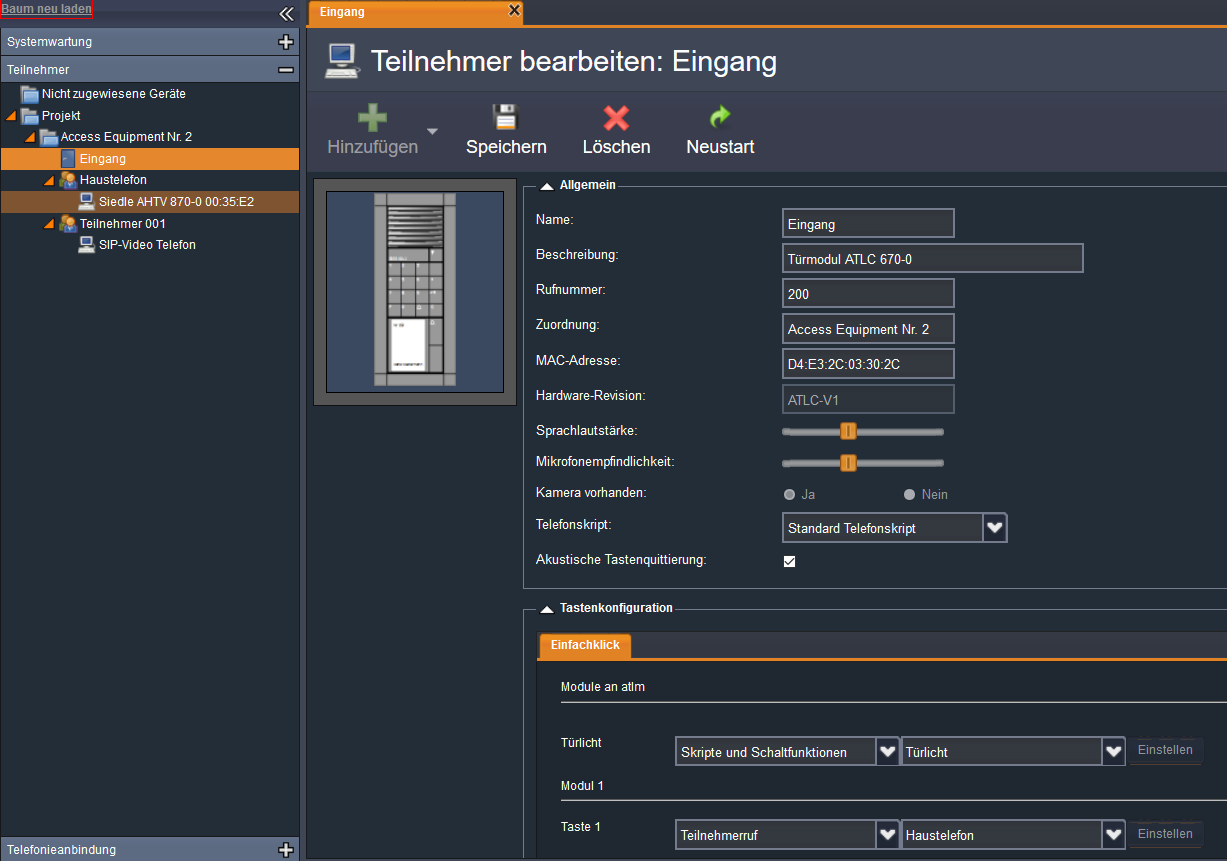The height and width of the screenshot is (861, 1227).
Task: Click the Teilnehmer 001 user icon
Action: (68, 224)
